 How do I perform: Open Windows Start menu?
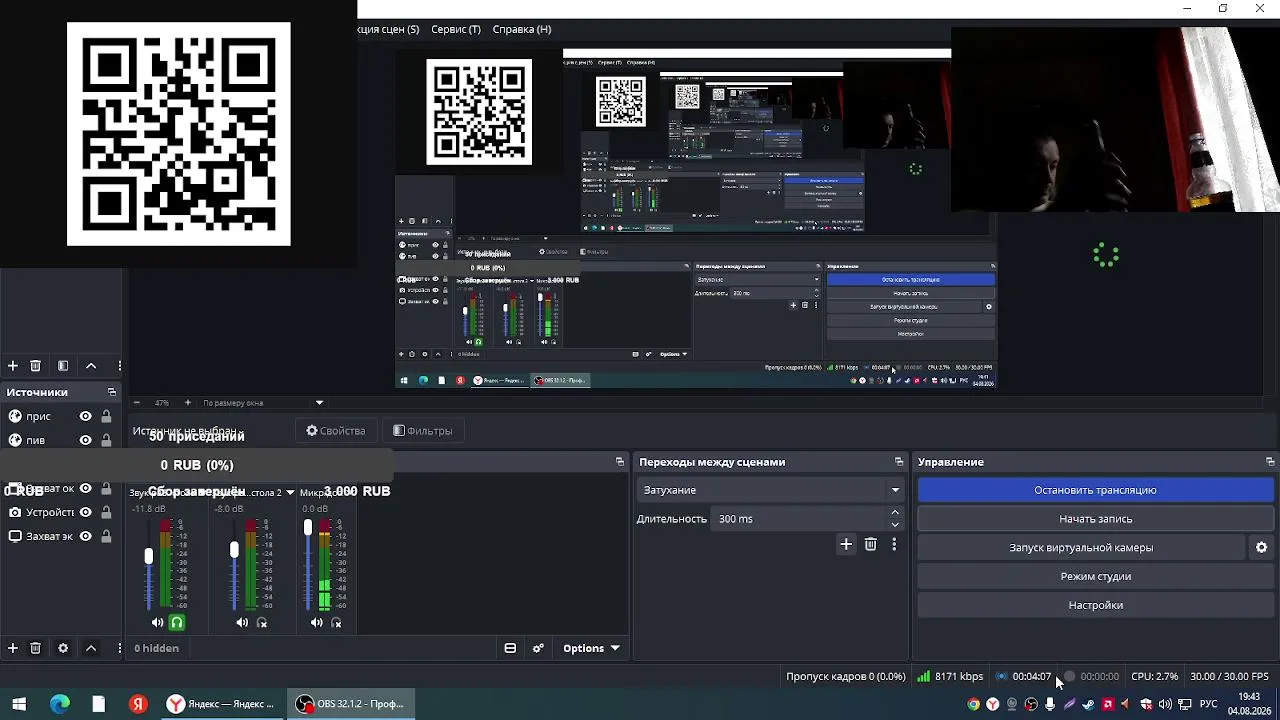pyautogui.click(x=19, y=704)
